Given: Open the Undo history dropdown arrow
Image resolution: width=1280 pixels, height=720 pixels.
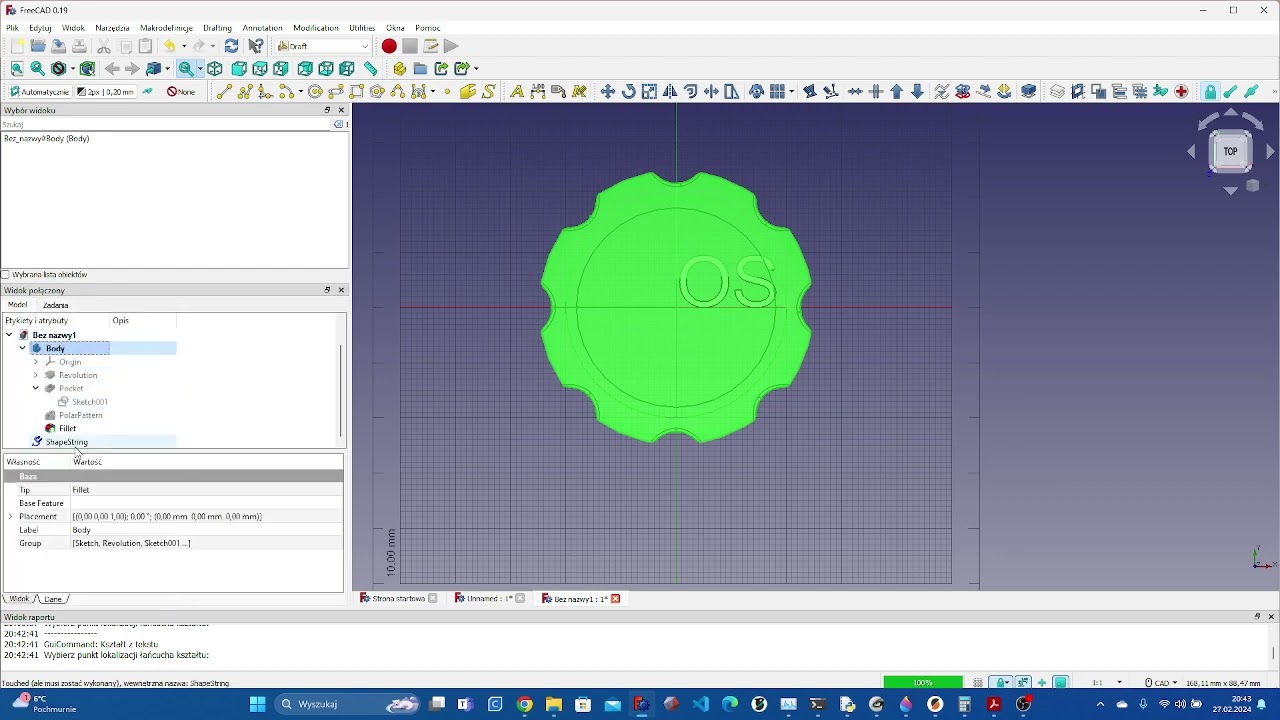Looking at the screenshot, I should [x=183, y=46].
